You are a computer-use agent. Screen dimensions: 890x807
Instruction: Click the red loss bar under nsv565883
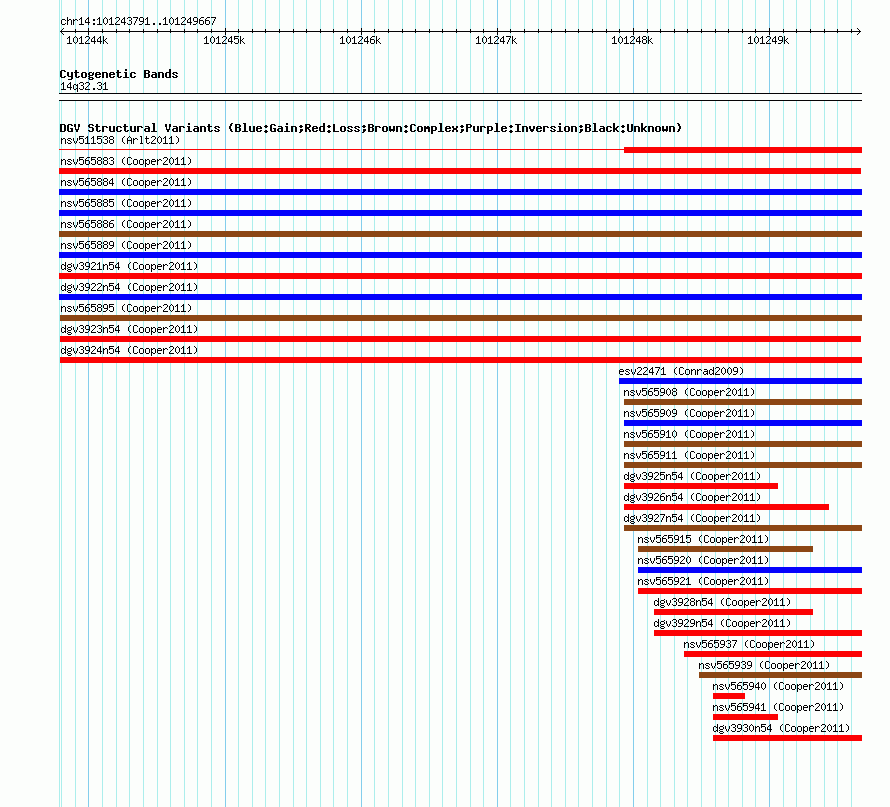(460, 171)
